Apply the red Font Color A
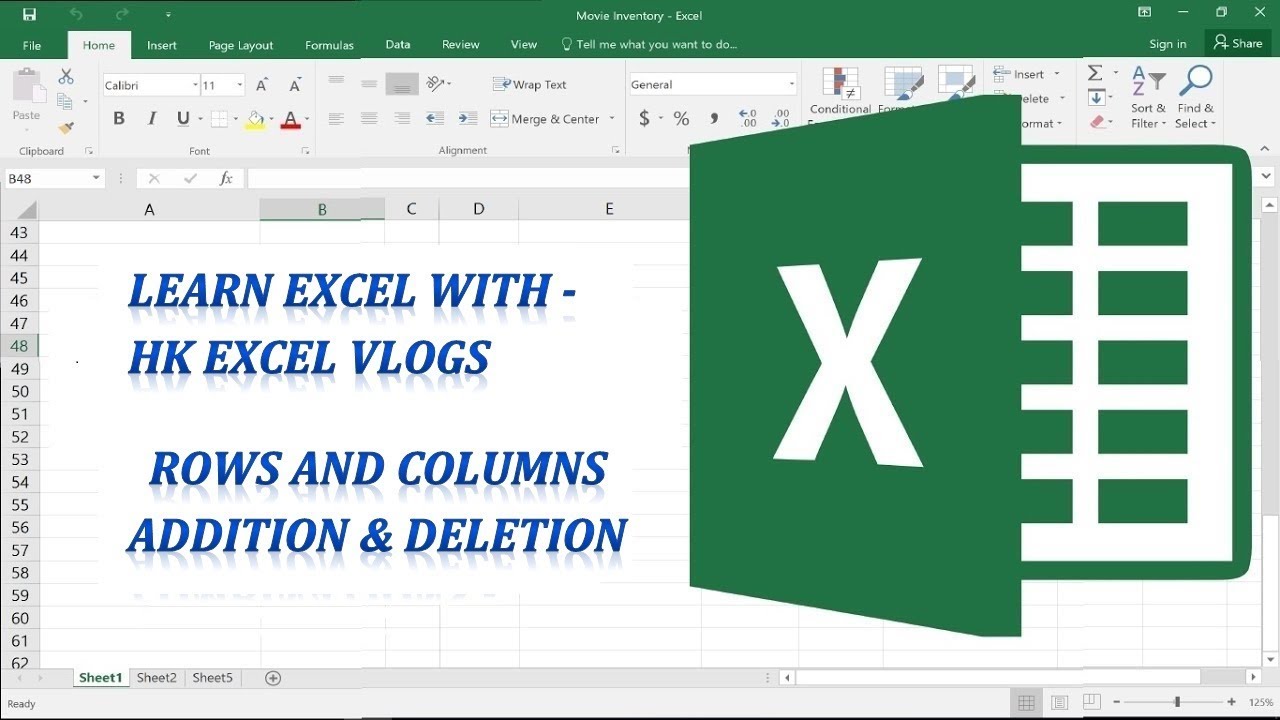This screenshot has height=720, width=1280. (291, 119)
